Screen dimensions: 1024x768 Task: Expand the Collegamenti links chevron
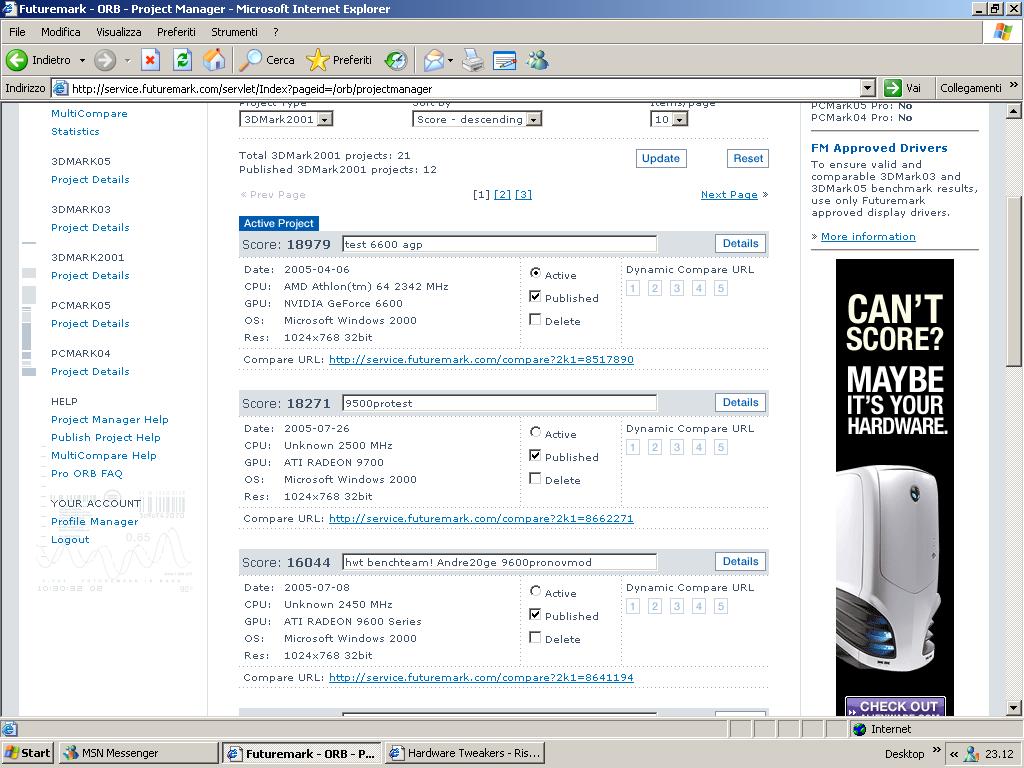pos(1014,85)
